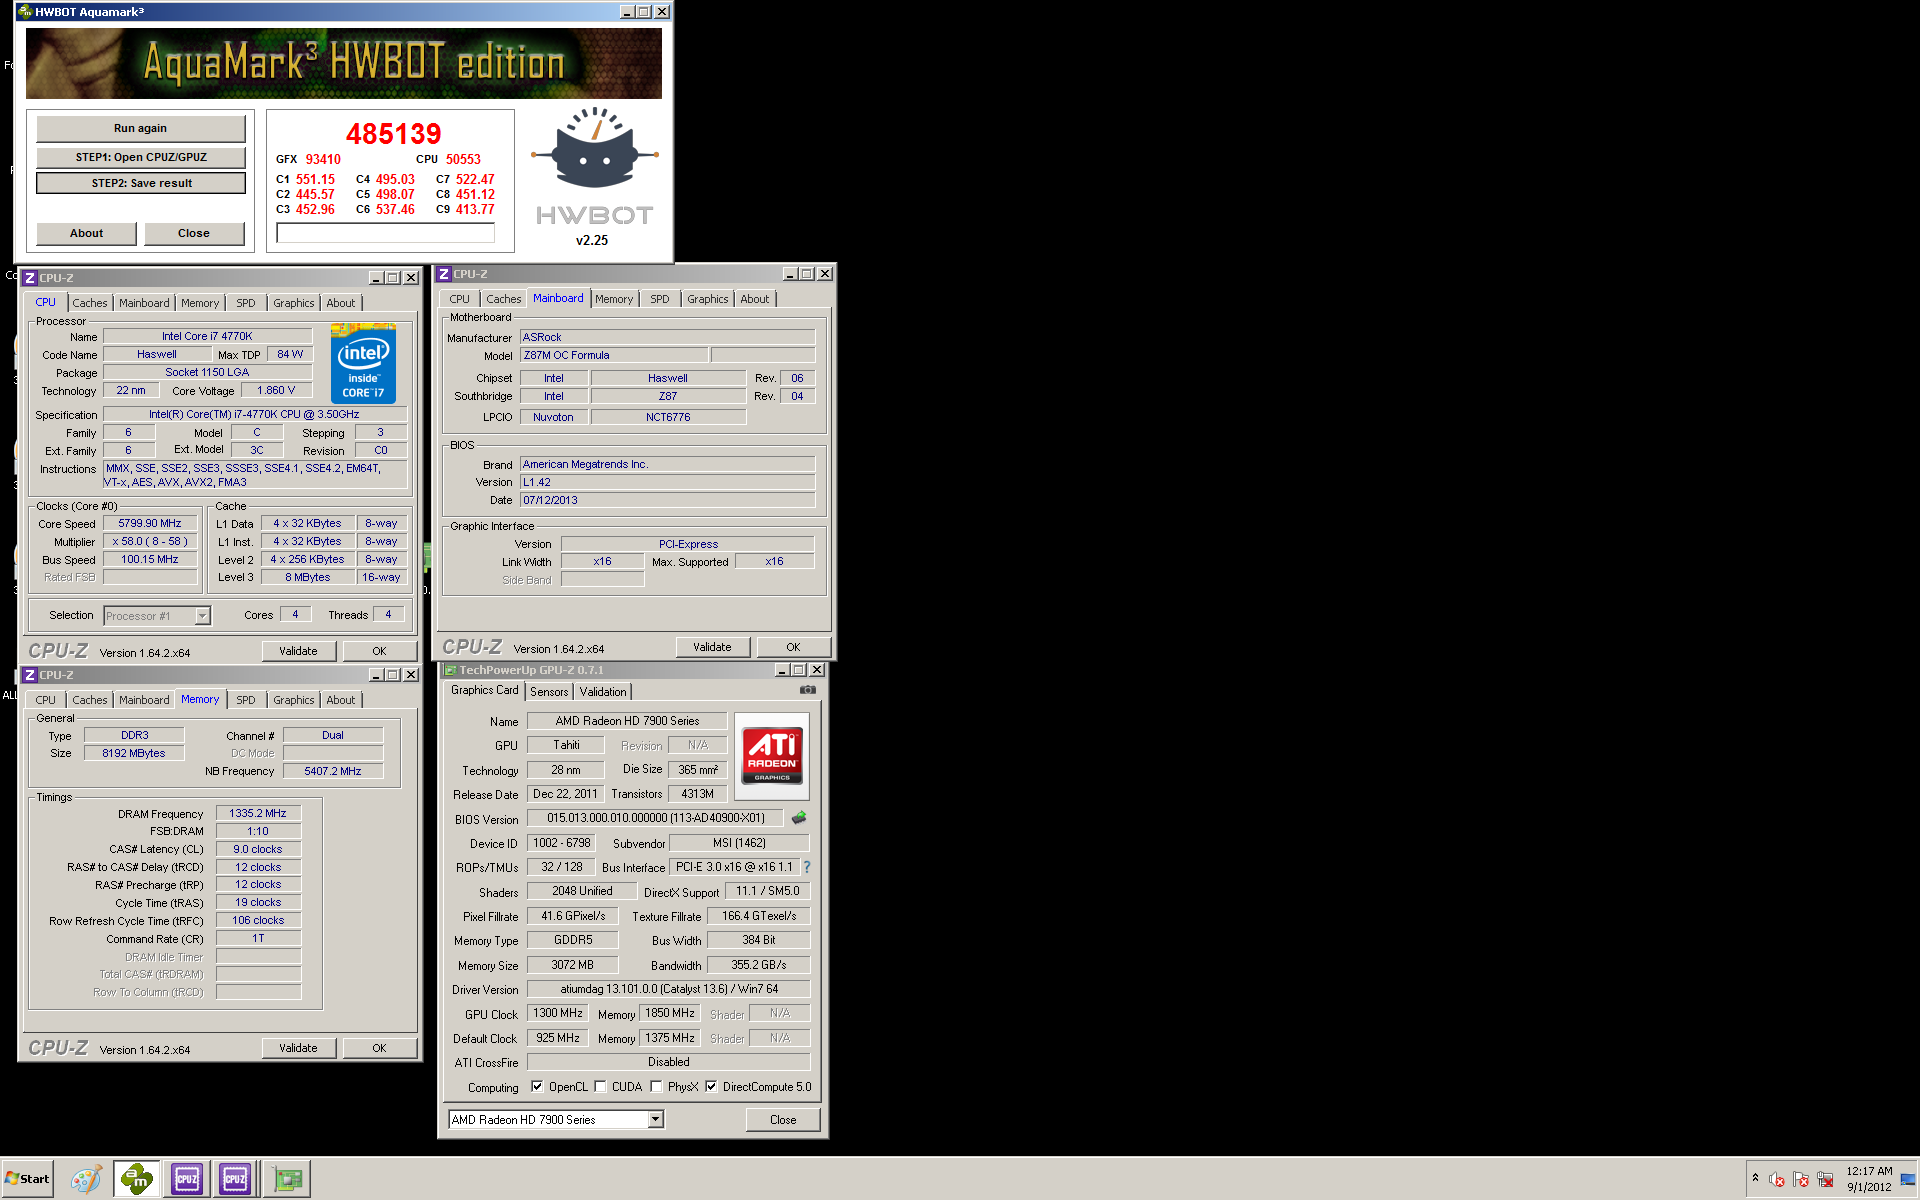This screenshot has height=1200, width=1920.
Task: Save GPU BIOS using the chip icon
Action: click(x=799, y=818)
